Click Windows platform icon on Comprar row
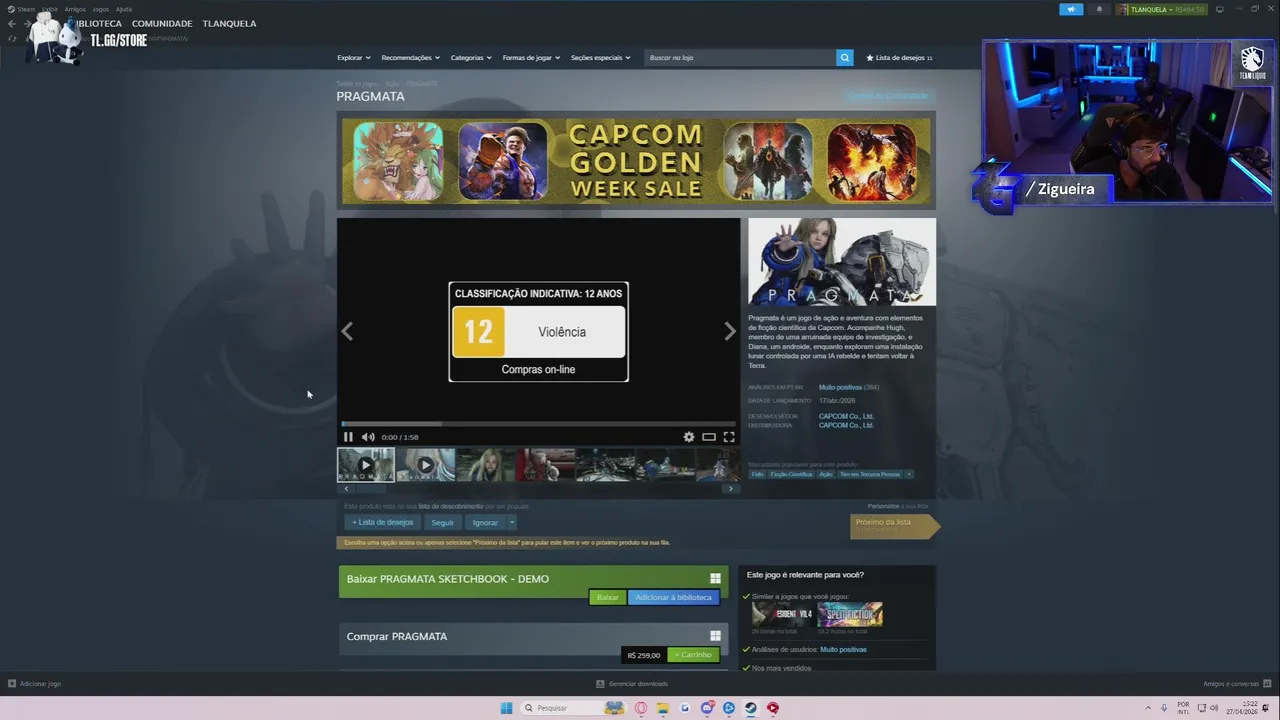 (x=715, y=636)
